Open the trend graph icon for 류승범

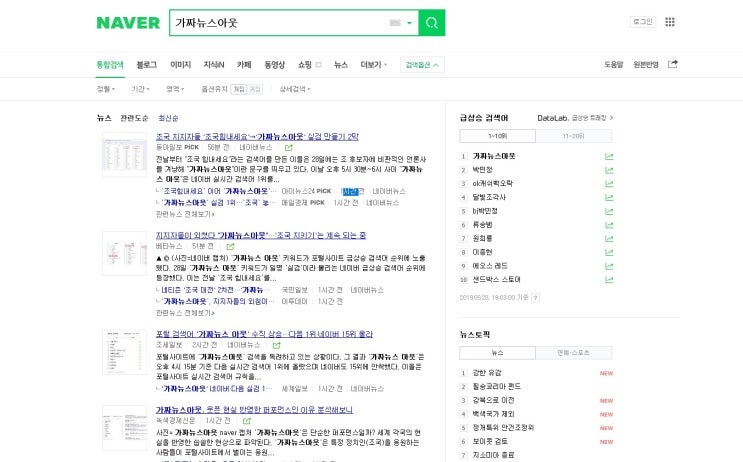tap(609, 225)
